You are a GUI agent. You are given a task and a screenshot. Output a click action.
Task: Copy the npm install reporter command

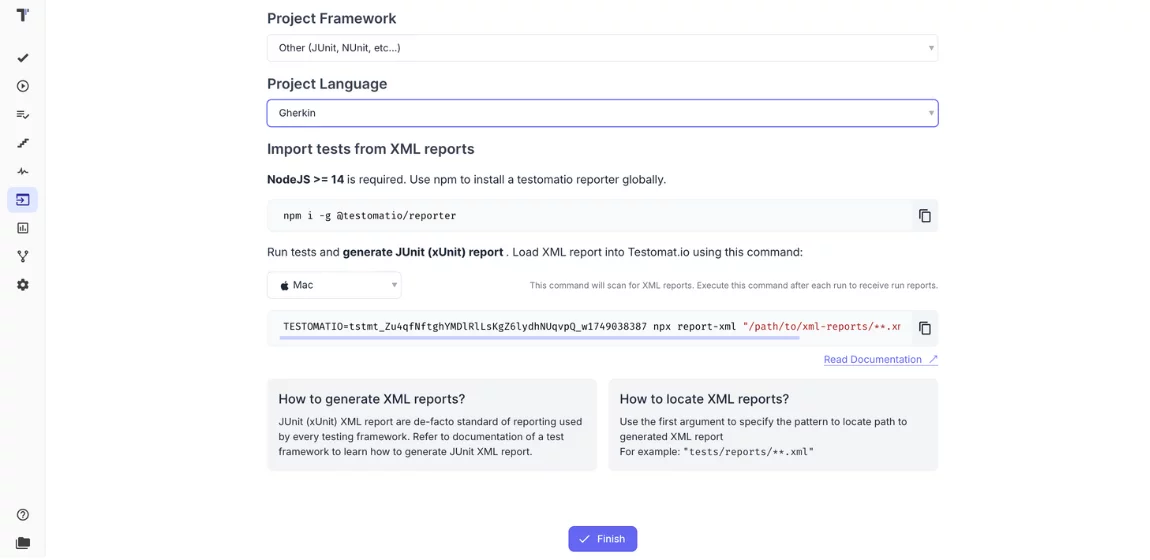point(924,216)
